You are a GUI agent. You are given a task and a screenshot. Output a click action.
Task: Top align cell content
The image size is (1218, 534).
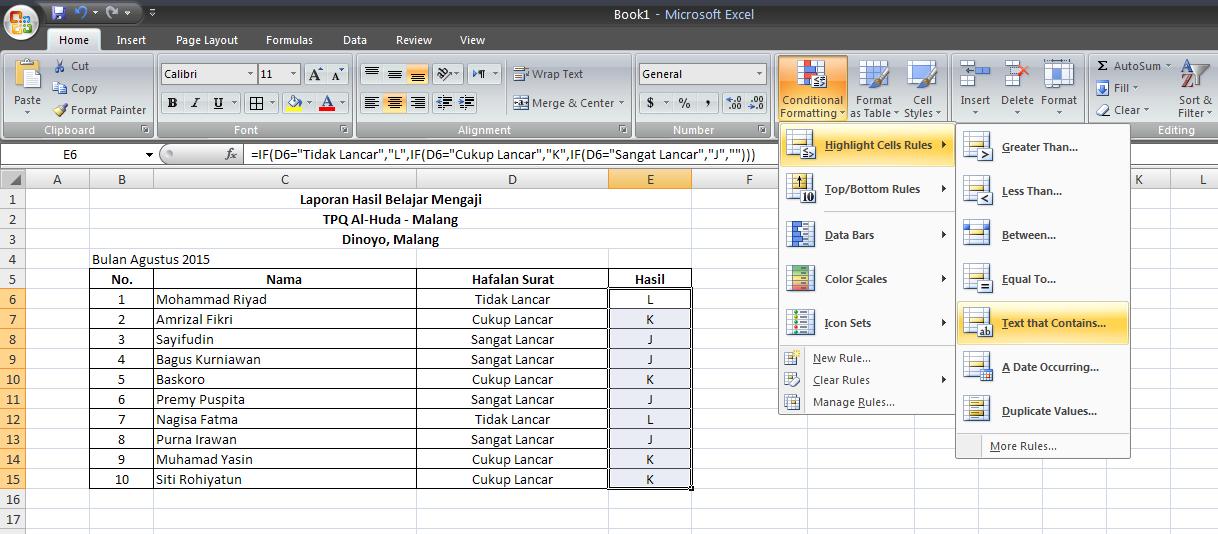[x=372, y=74]
